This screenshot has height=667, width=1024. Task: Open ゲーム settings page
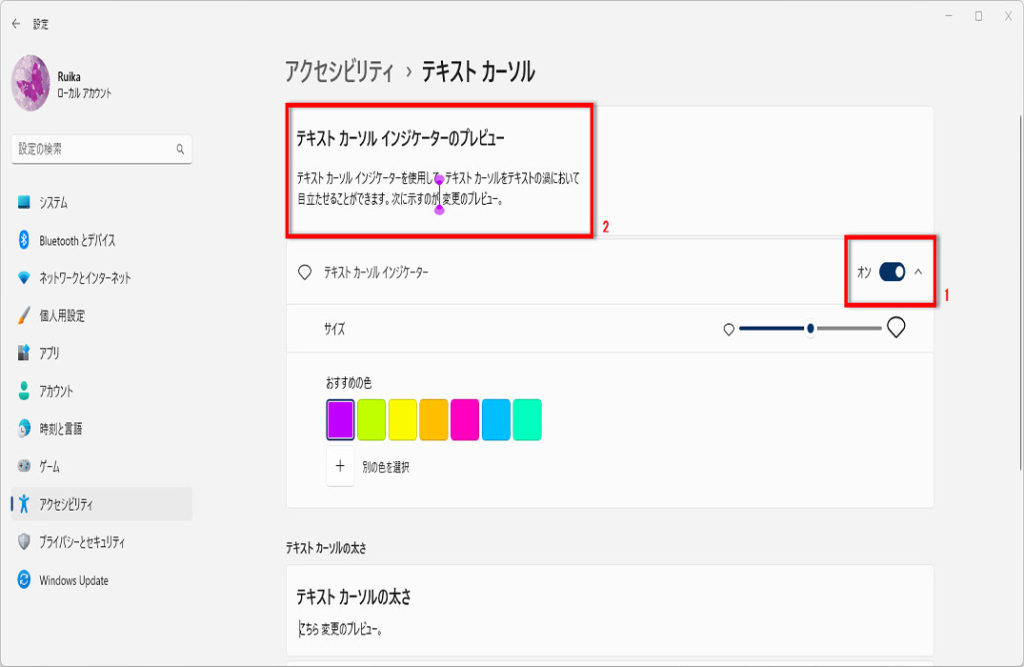click(49, 467)
